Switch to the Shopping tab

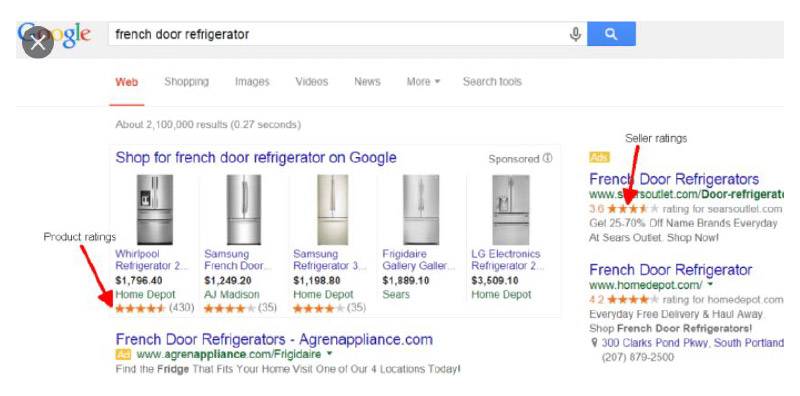coord(186,82)
